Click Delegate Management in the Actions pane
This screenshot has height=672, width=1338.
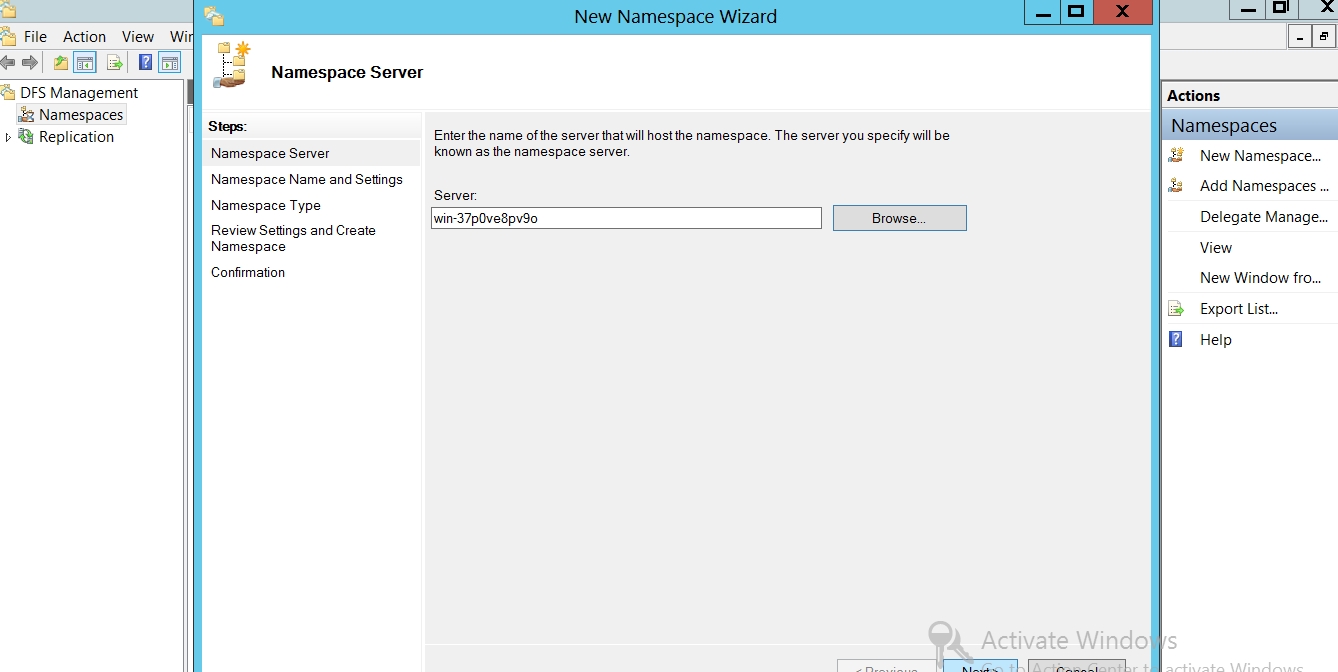(x=1263, y=217)
